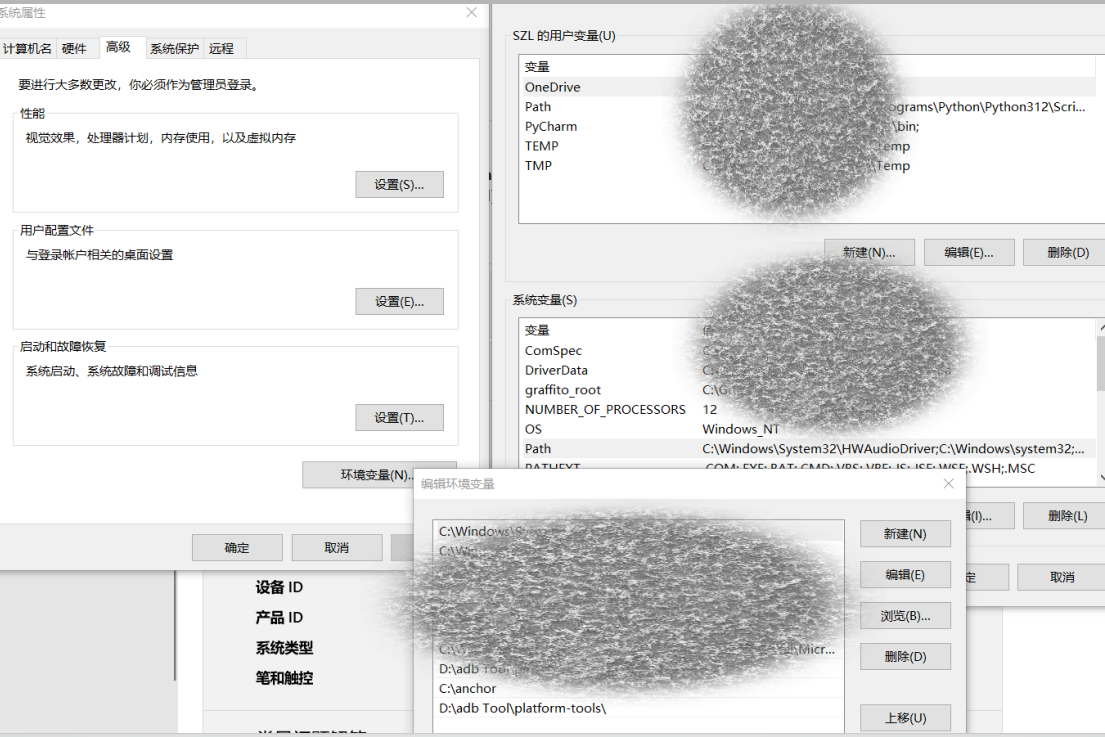Select Path row in system variables

(x=808, y=449)
